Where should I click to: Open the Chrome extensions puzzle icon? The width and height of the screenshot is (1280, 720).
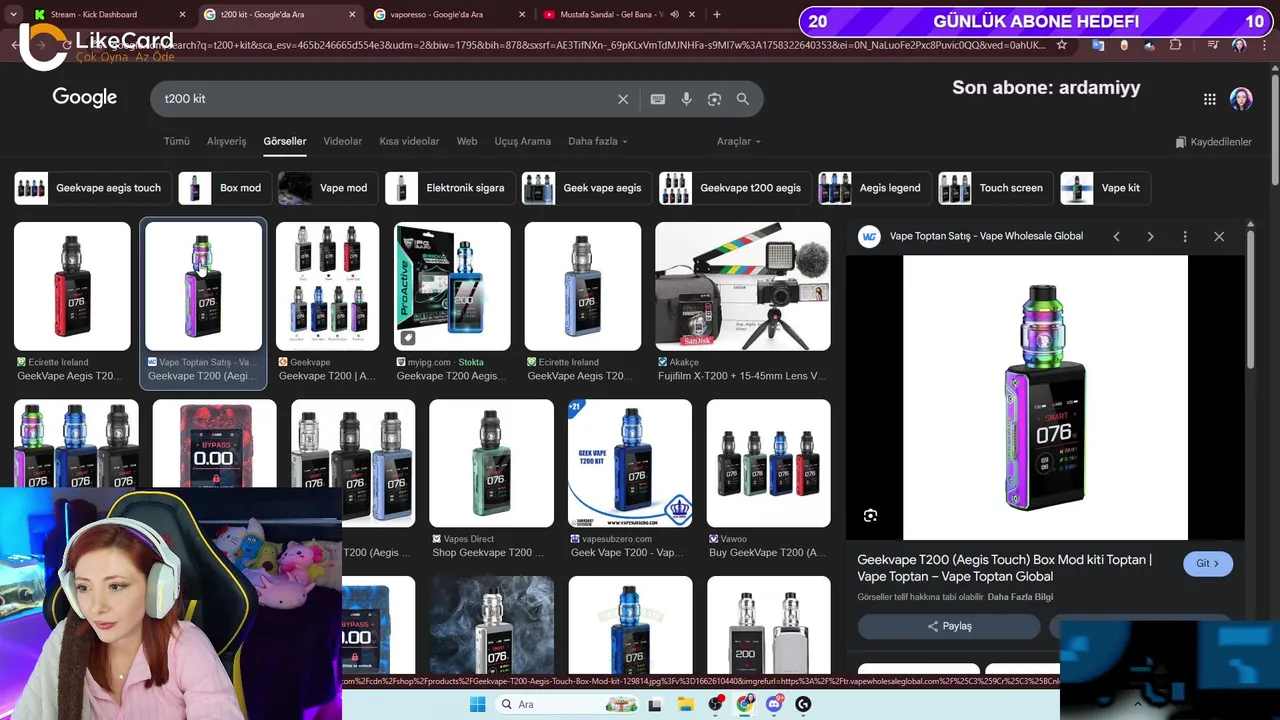point(1175,45)
